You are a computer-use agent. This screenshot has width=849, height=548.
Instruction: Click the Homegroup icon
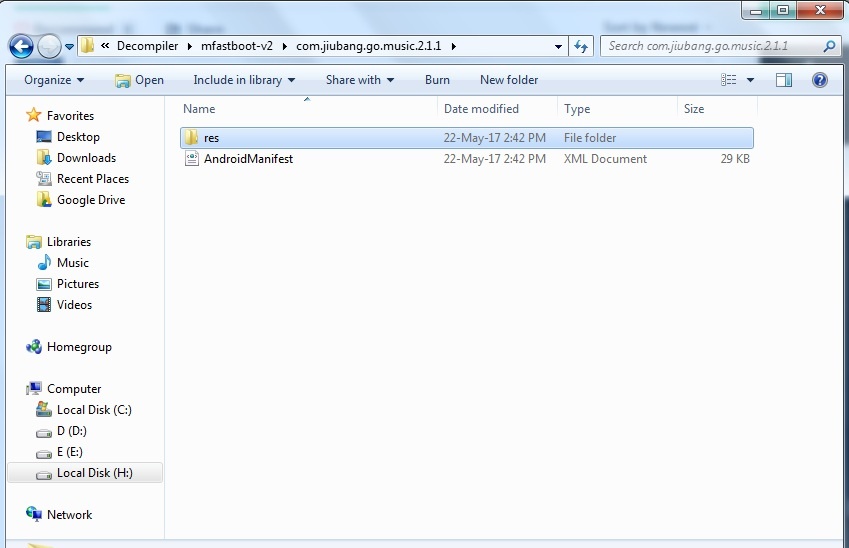point(34,347)
